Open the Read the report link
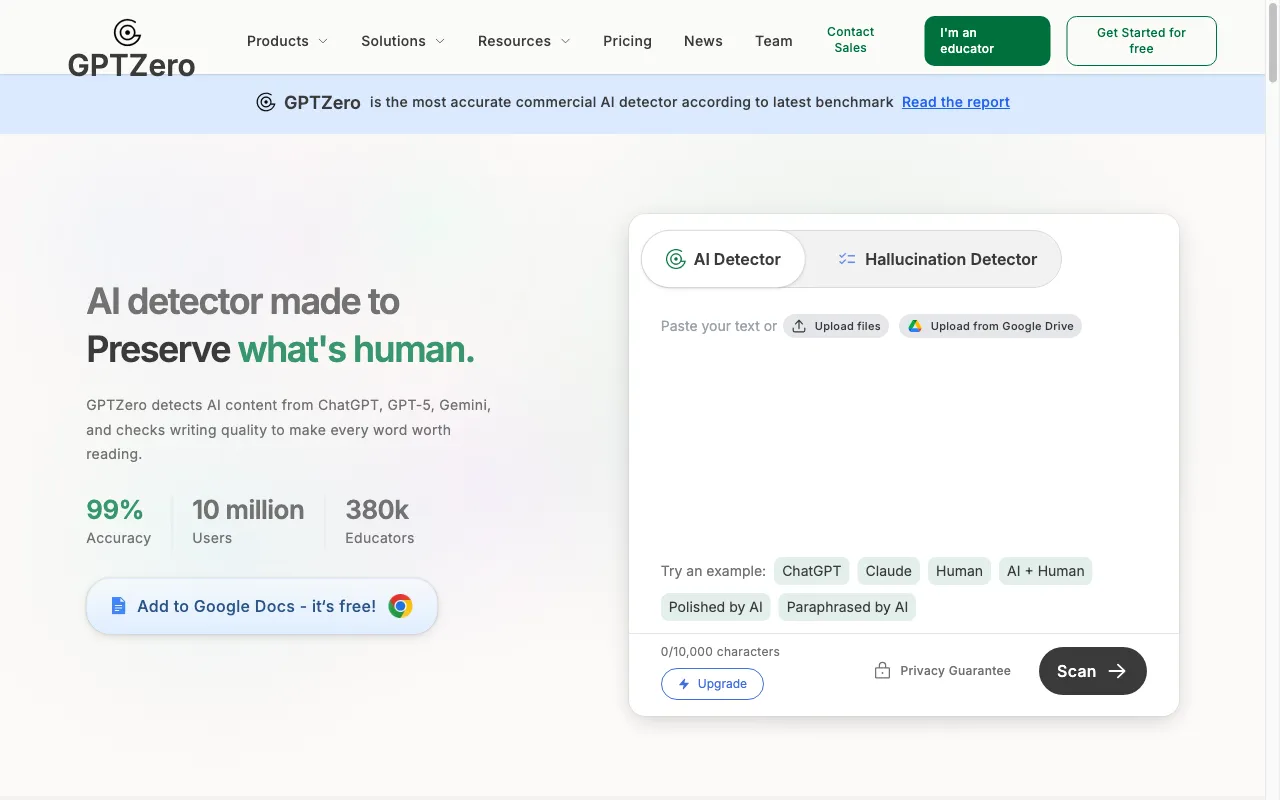This screenshot has height=800, width=1280. 956,102
